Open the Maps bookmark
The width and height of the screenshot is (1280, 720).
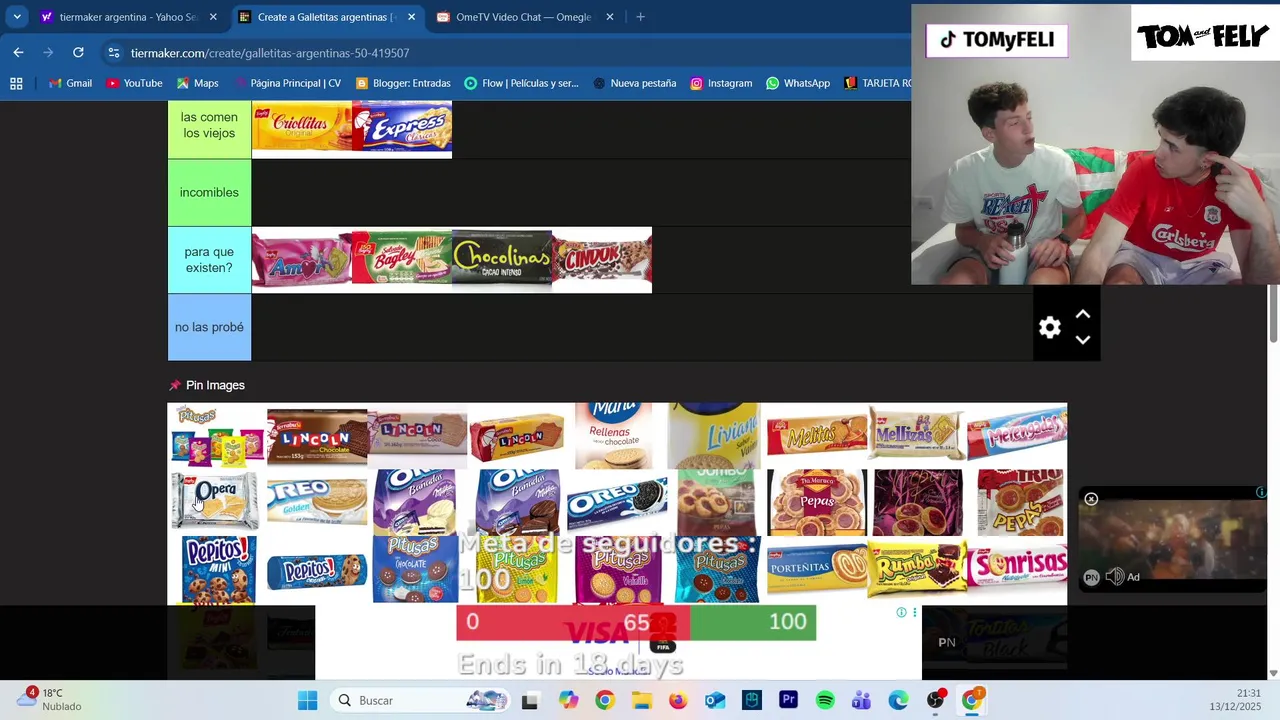[x=197, y=83]
